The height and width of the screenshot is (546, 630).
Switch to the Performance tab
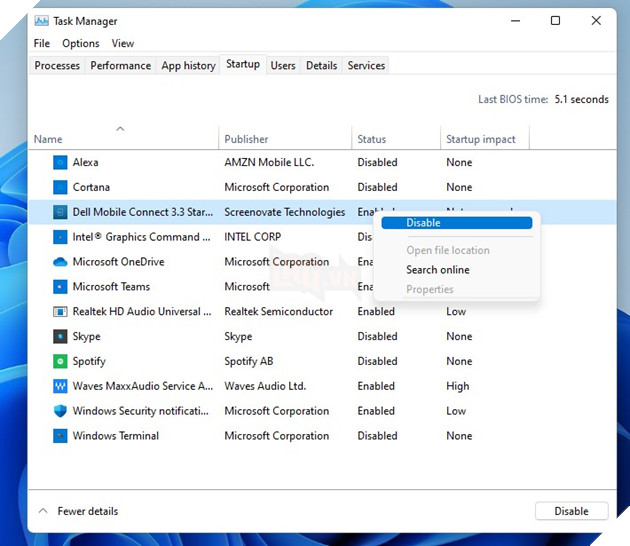click(121, 65)
